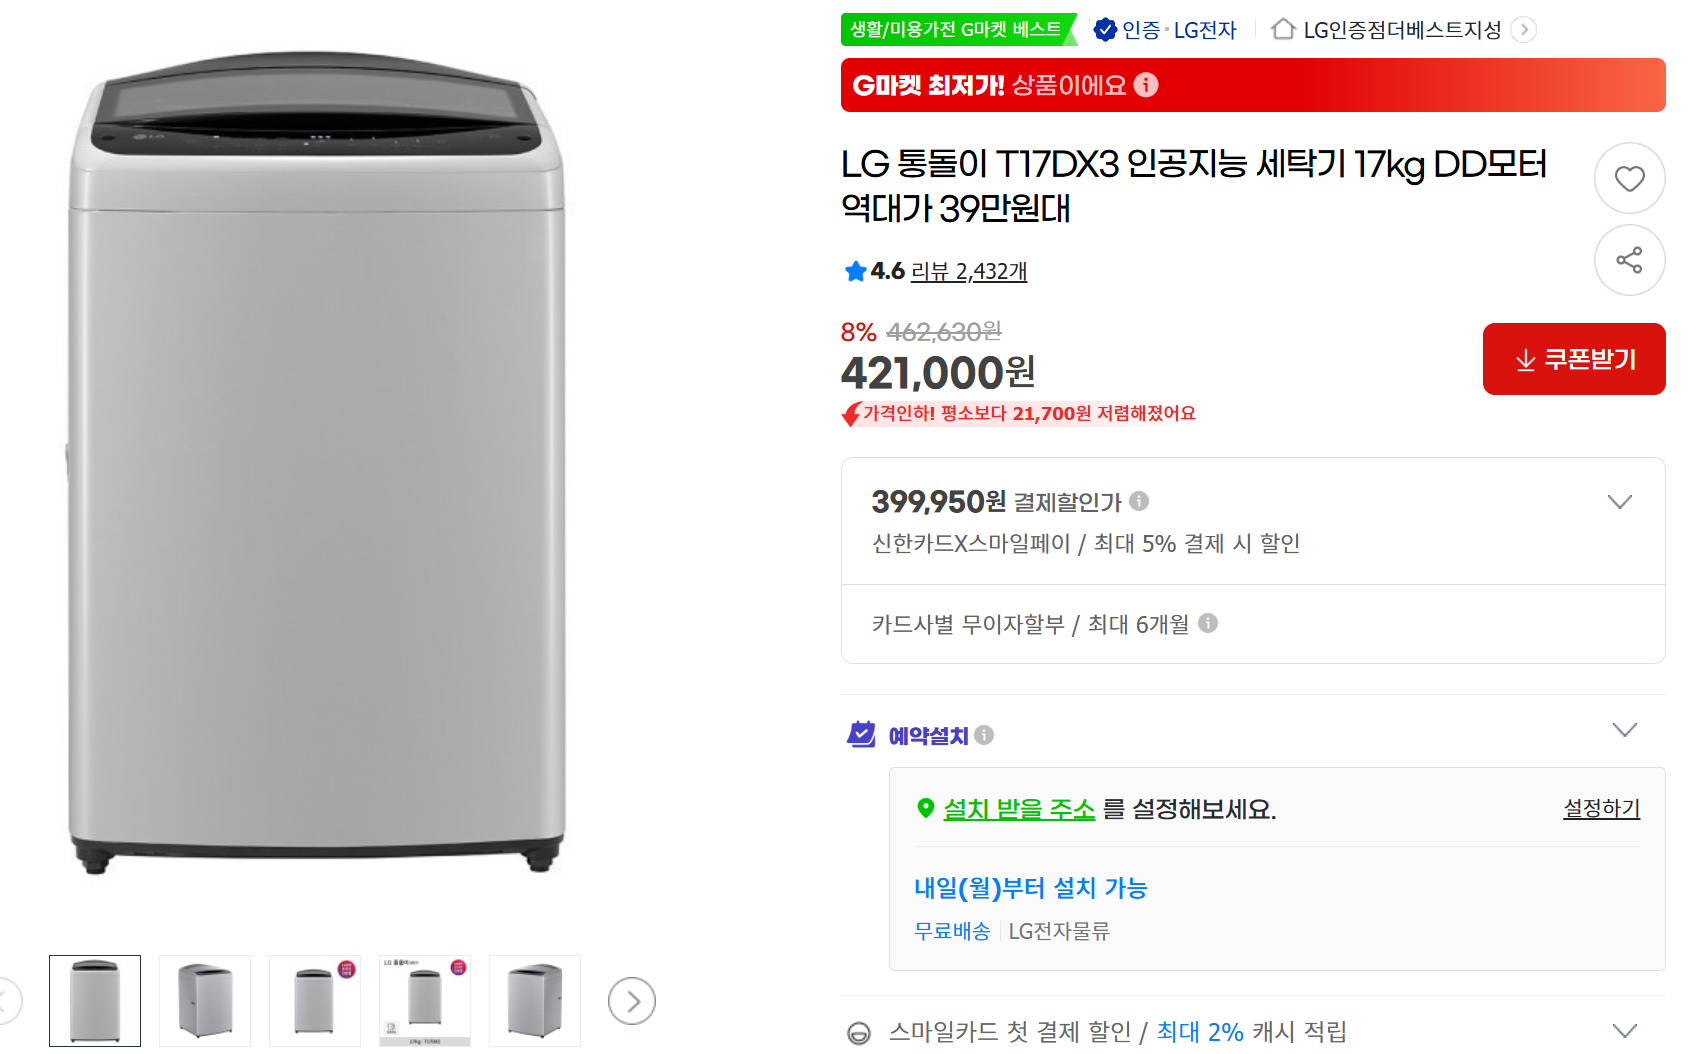Click the LG인증점더베스트지성 store home icon

[x=1283, y=29]
